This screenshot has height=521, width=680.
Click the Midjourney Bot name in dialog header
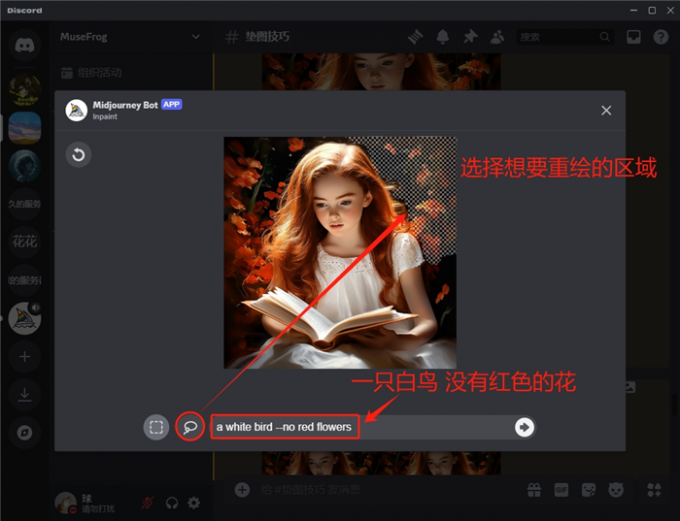[125, 105]
